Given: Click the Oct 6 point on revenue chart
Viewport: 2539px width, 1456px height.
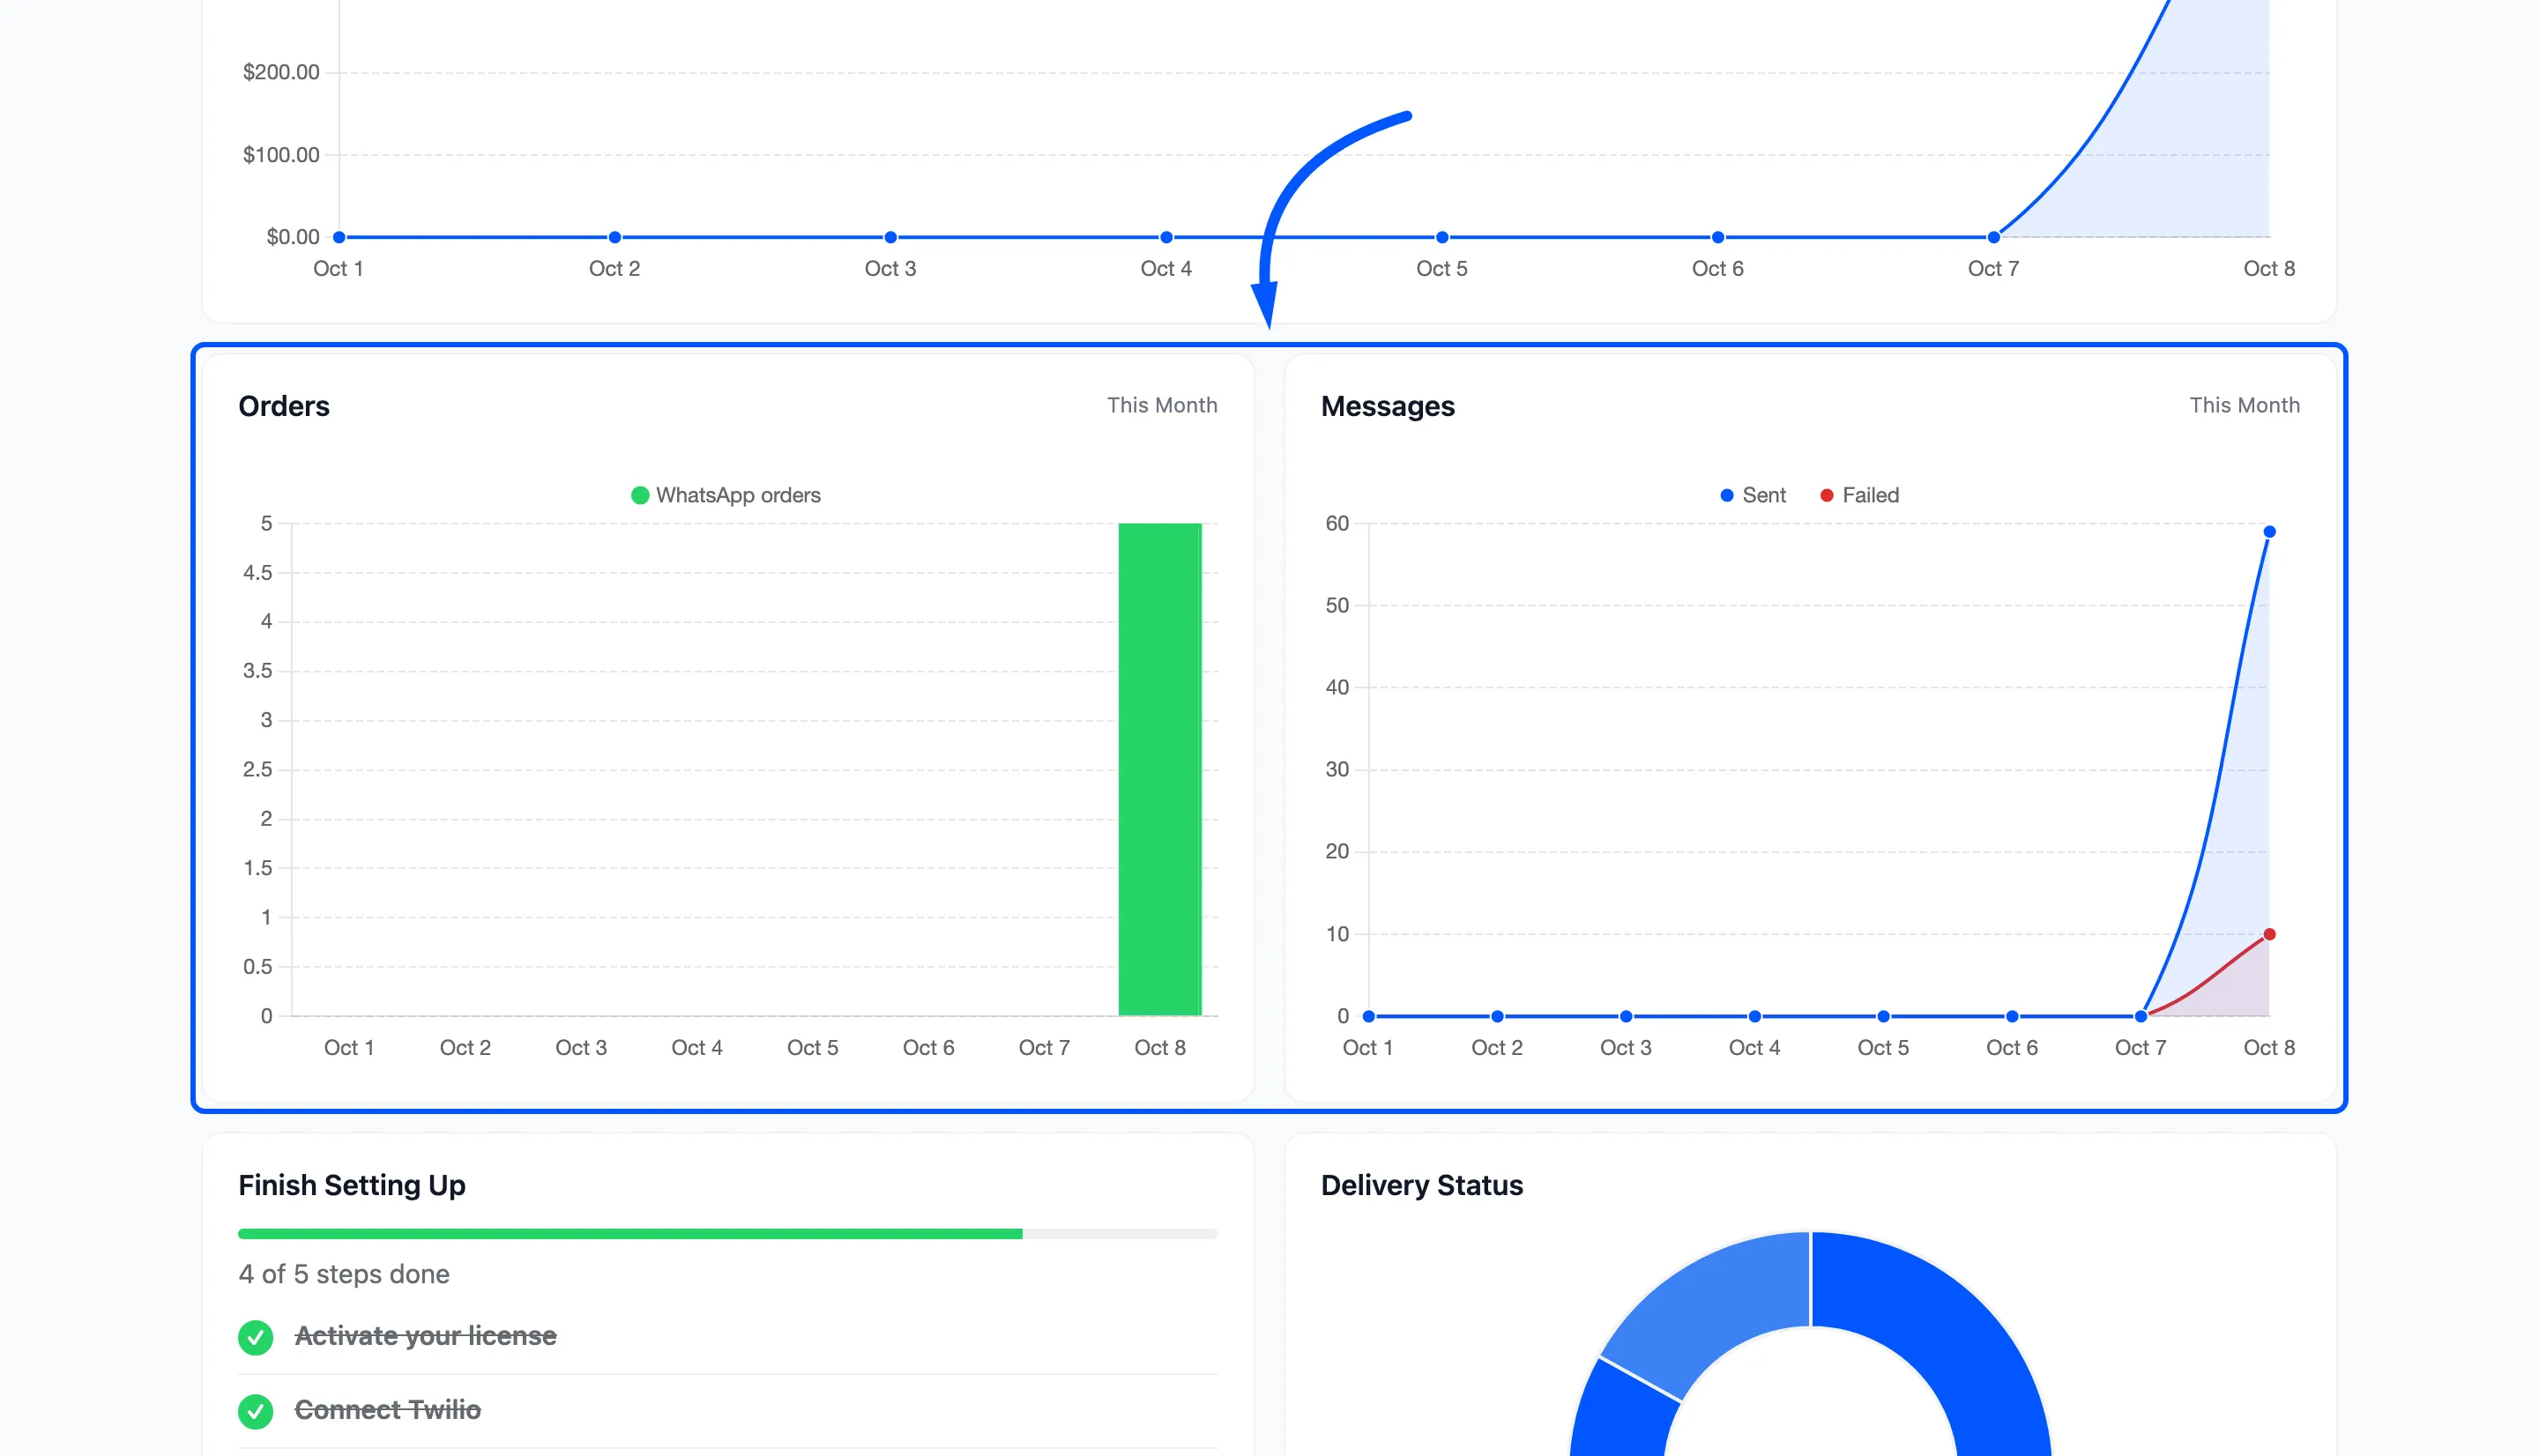Looking at the screenshot, I should pyautogui.click(x=1718, y=237).
